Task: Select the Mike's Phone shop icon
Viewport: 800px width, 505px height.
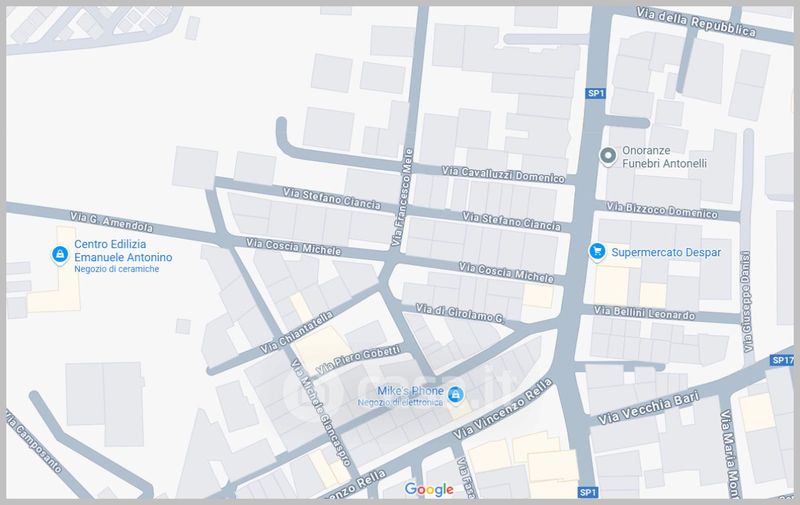Action: click(x=456, y=395)
